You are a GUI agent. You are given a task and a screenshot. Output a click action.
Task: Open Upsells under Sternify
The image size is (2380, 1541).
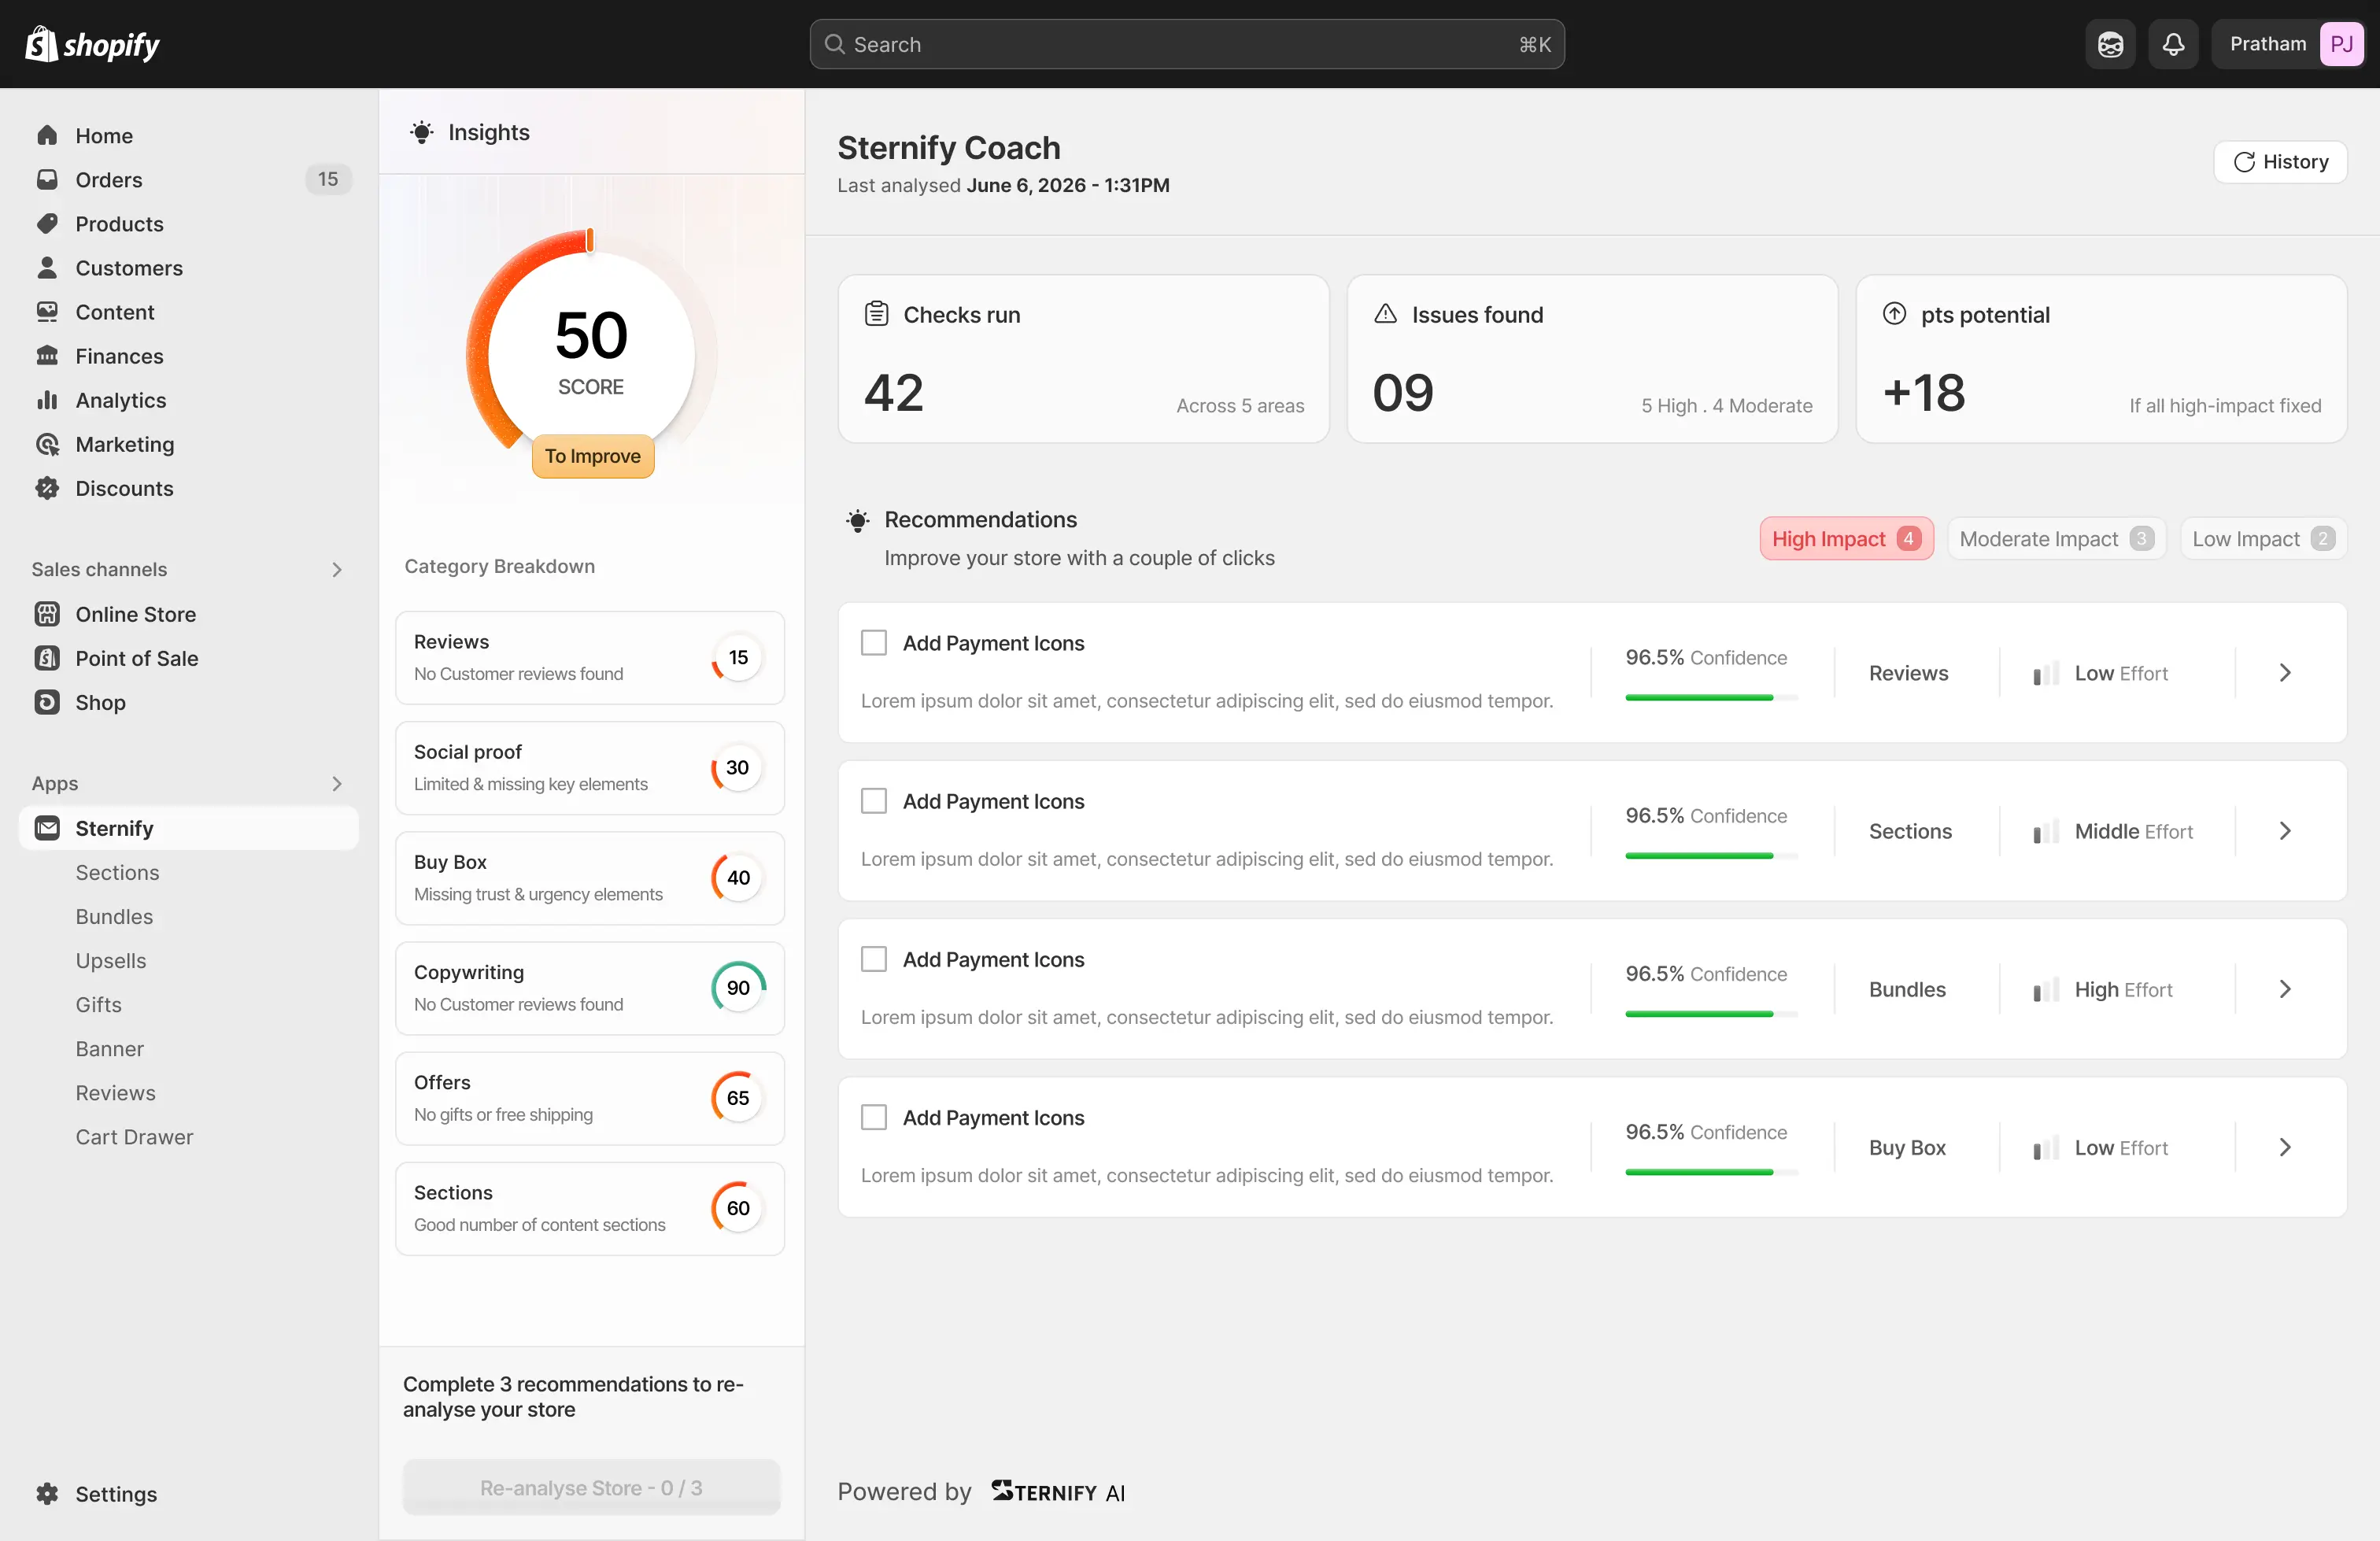coord(110,960)
